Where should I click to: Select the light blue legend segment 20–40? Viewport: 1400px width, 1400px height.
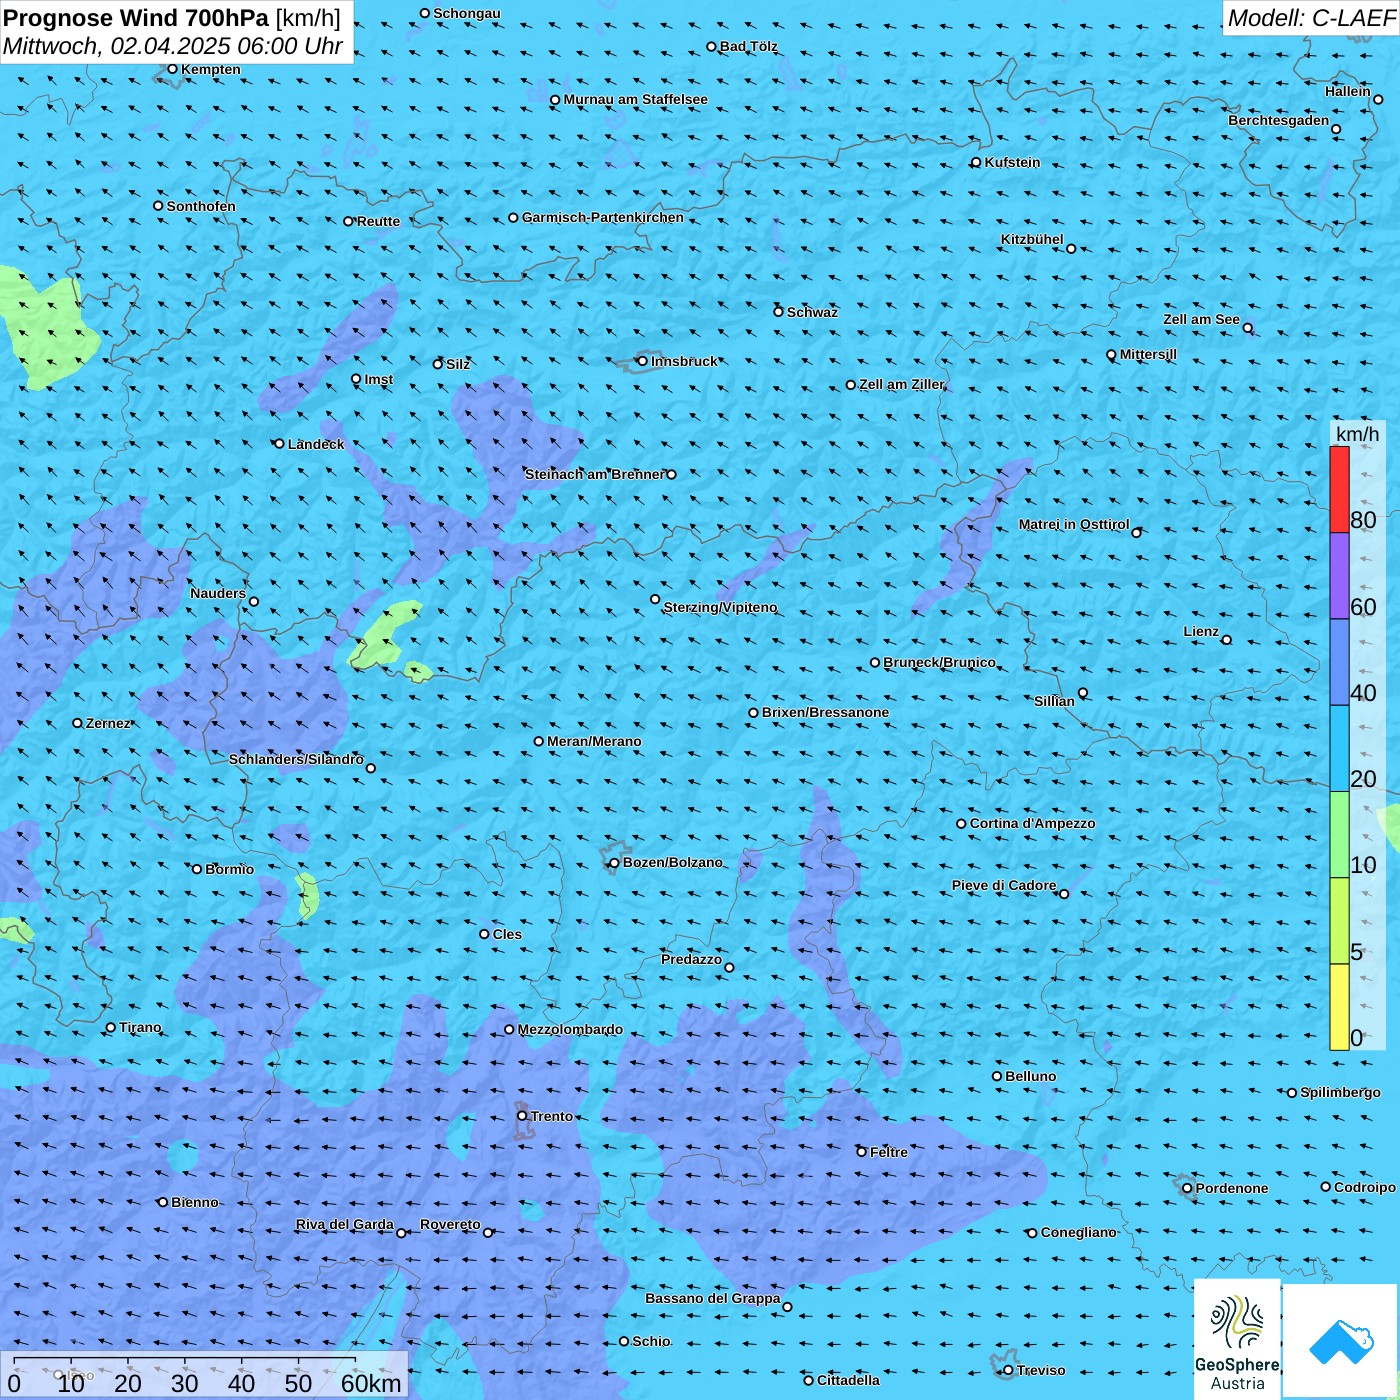(x=1339, y=749)
